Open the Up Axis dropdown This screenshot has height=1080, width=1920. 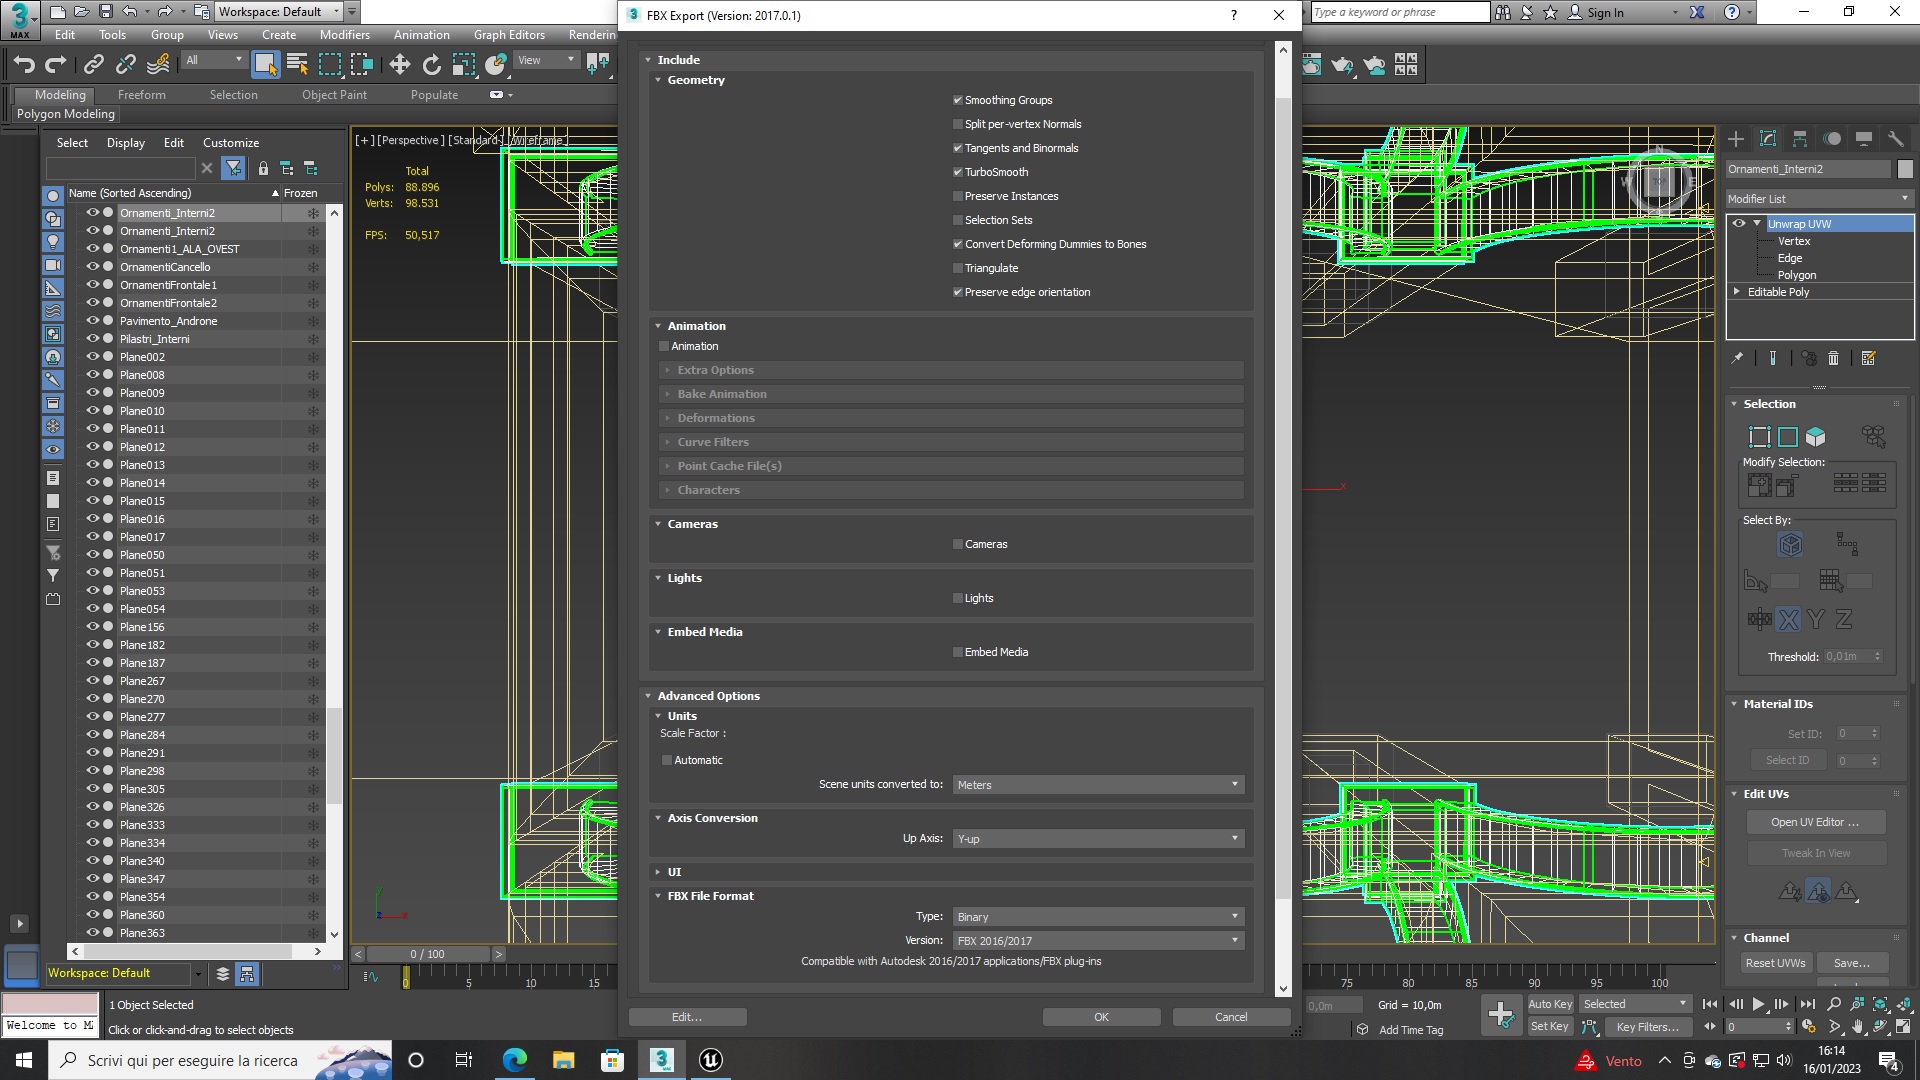pyautogui.click(x=1098, y=839)
